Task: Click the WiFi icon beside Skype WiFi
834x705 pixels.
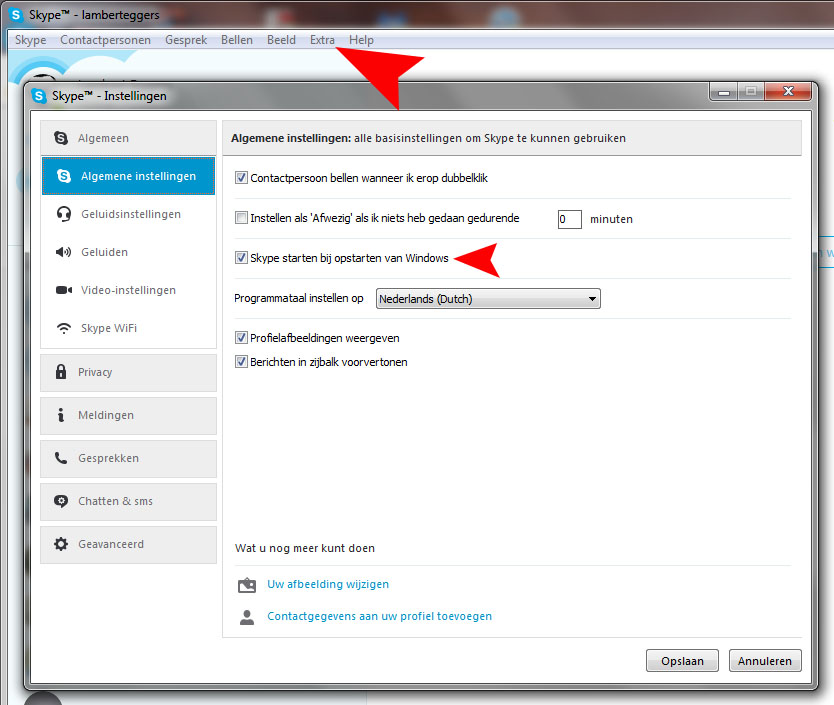Action: (x=64, y=328)
